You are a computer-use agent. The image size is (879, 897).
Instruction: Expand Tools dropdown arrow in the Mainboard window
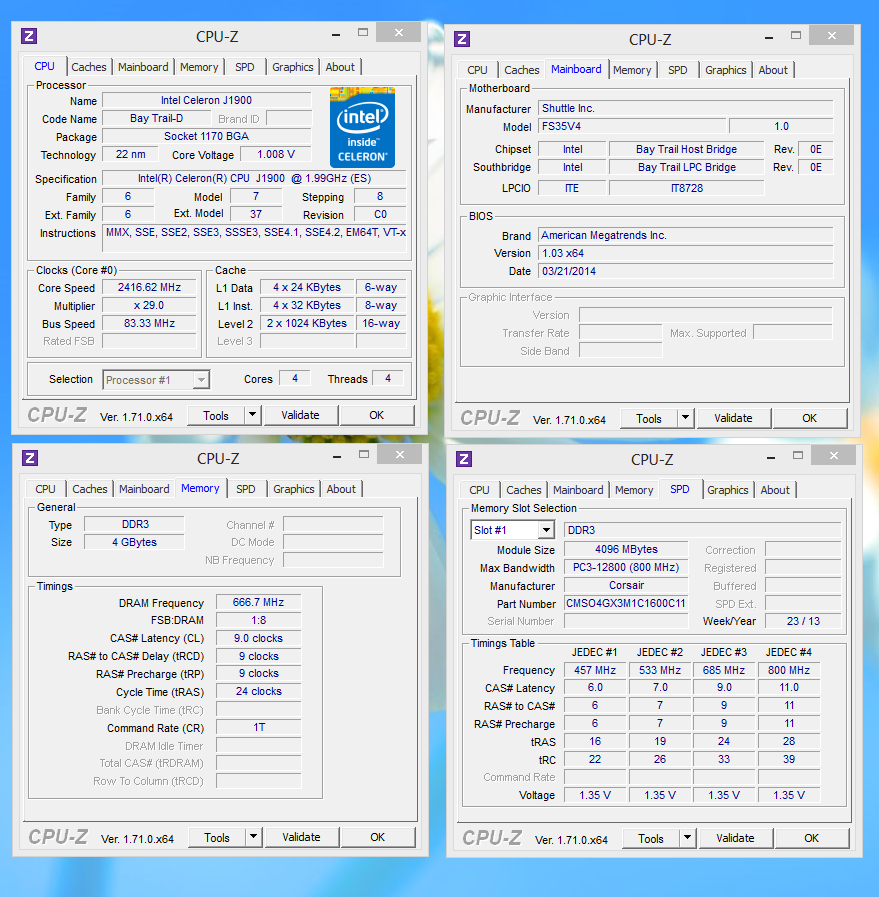(685, 418)
